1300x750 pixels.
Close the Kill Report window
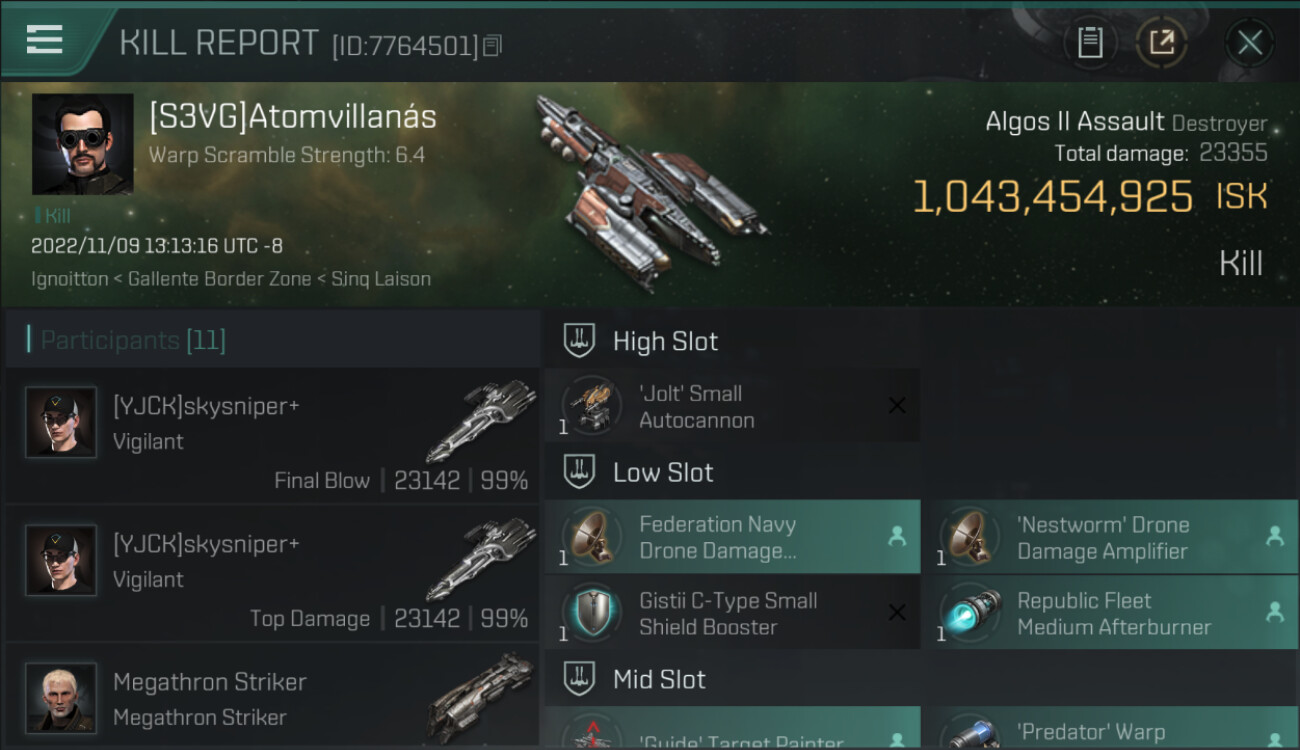click(1250, 43)
